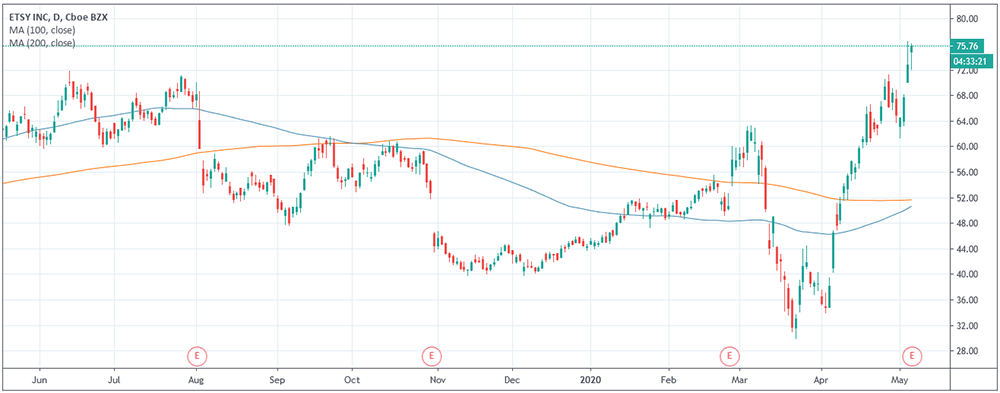This screenshot has width=1000, height=393.
Task: Click the 60.00 price axis label
Action: click(967, 147)
